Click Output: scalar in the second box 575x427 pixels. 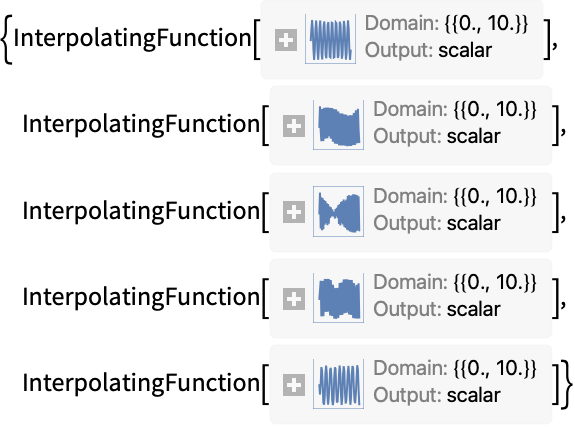437,136
